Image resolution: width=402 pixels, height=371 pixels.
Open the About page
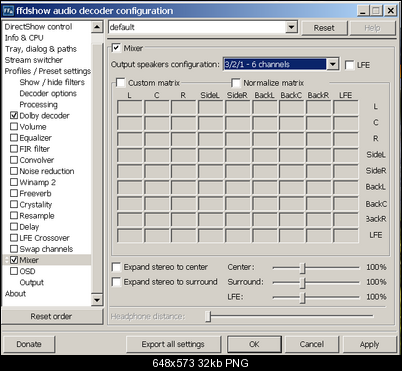(15, 294)
